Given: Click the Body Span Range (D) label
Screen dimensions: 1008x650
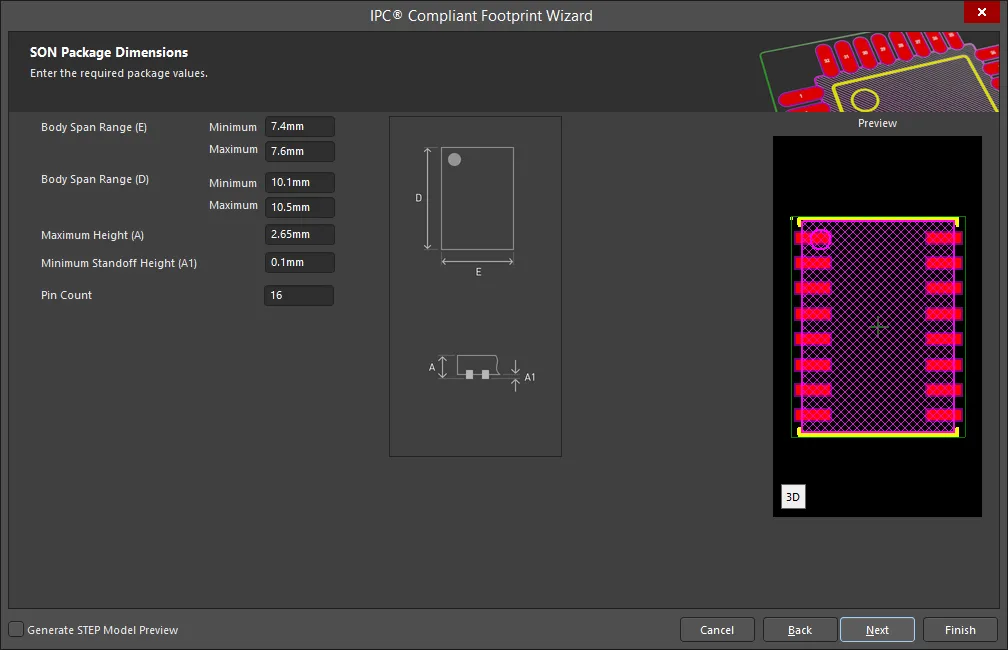Looking at the screenshot, I should point(94,179).
